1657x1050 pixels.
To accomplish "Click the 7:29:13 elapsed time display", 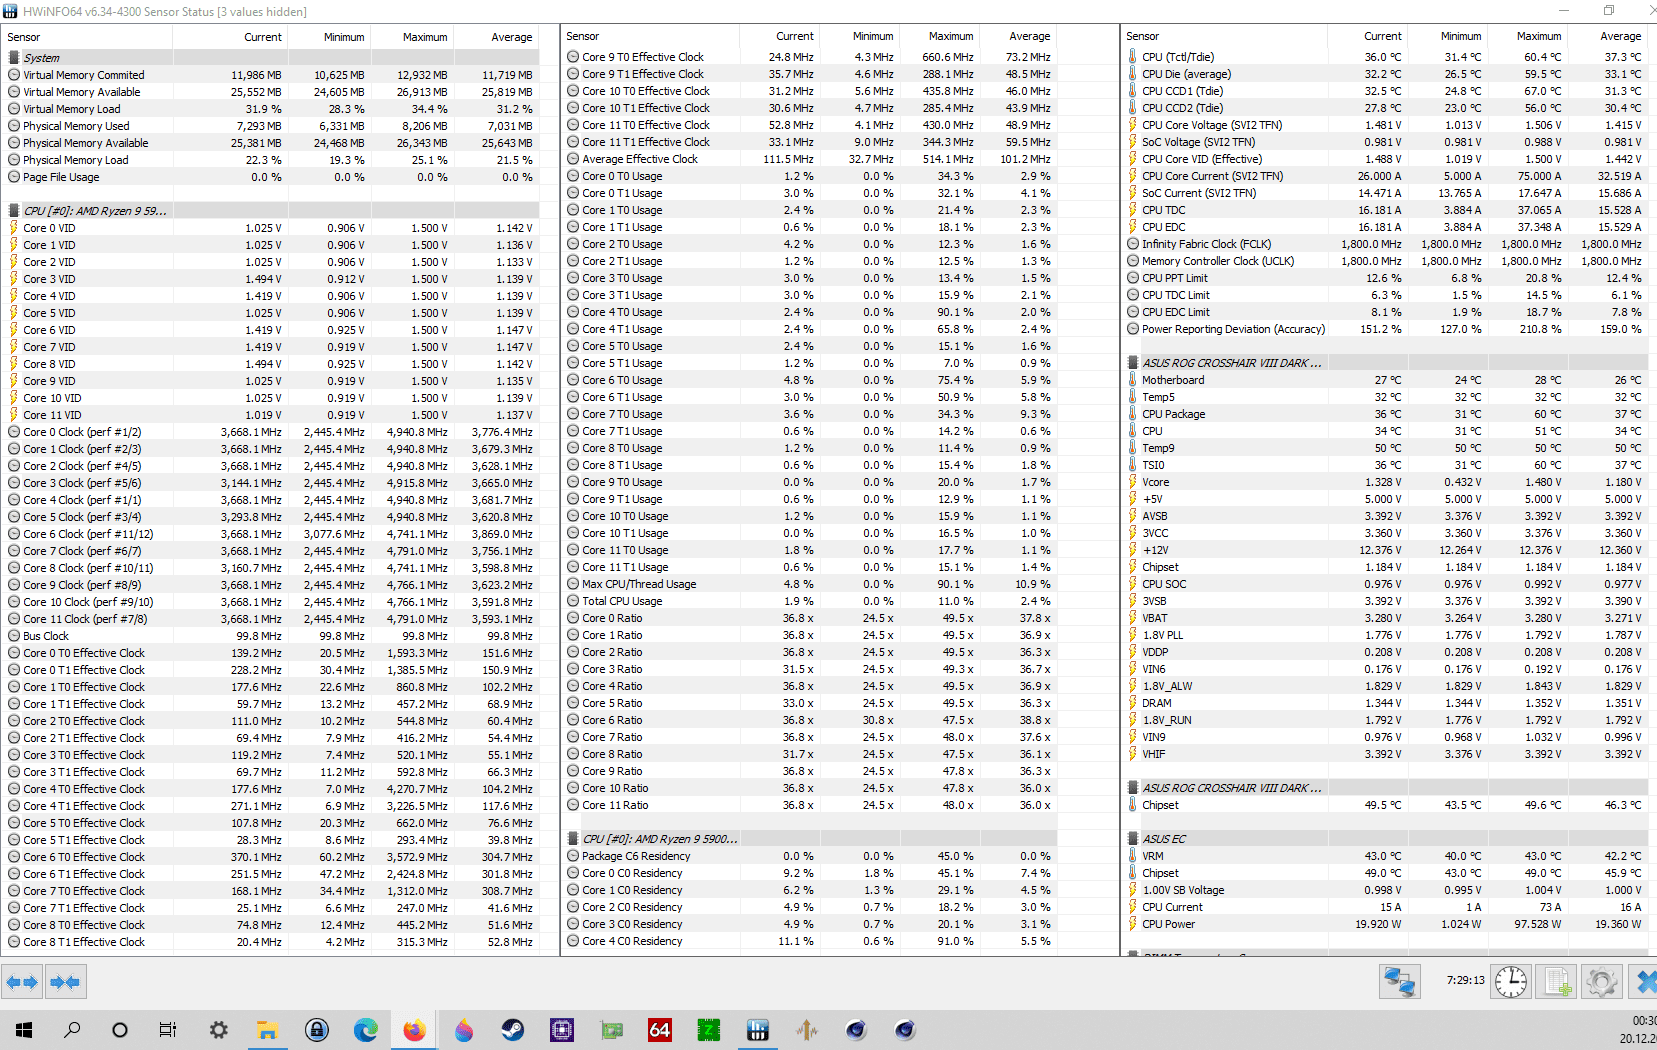I will 1465,980.
